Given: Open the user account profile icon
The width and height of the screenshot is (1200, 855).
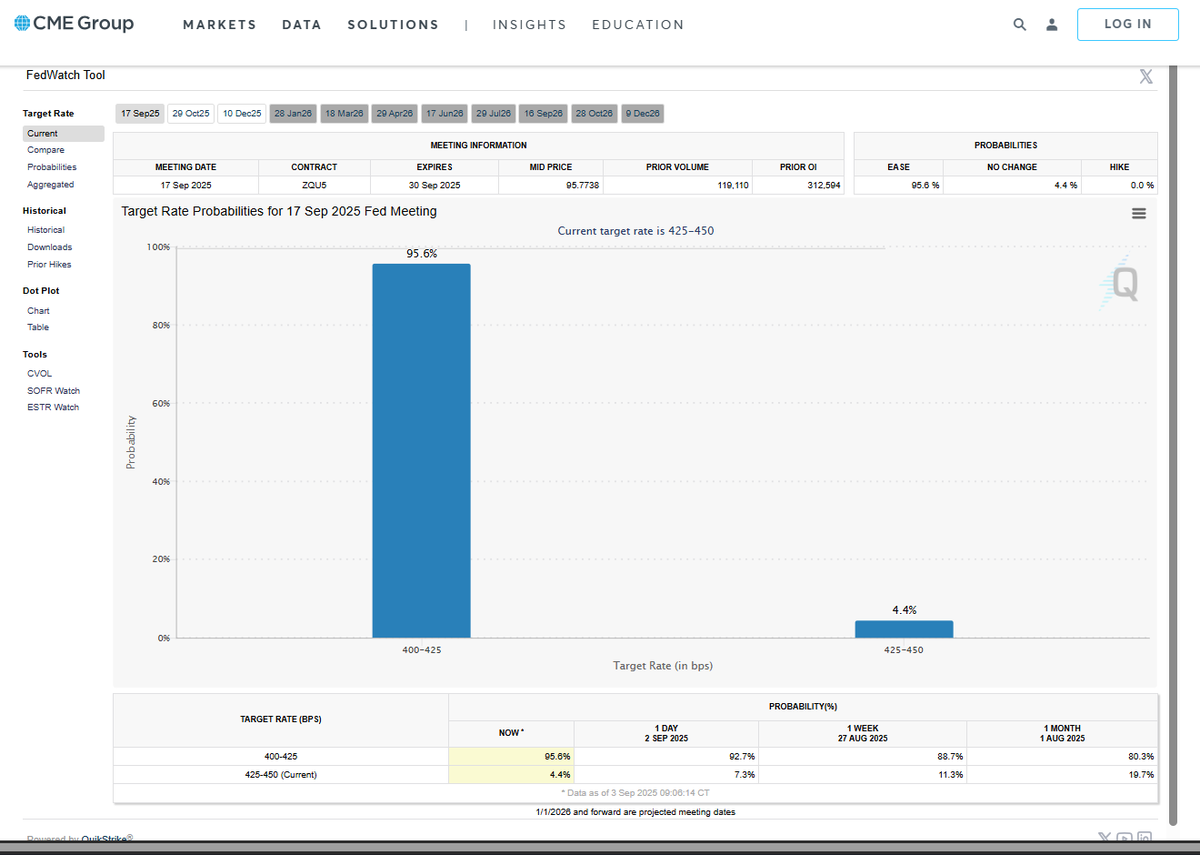Looking at the screenshot, I should 1051,25.
